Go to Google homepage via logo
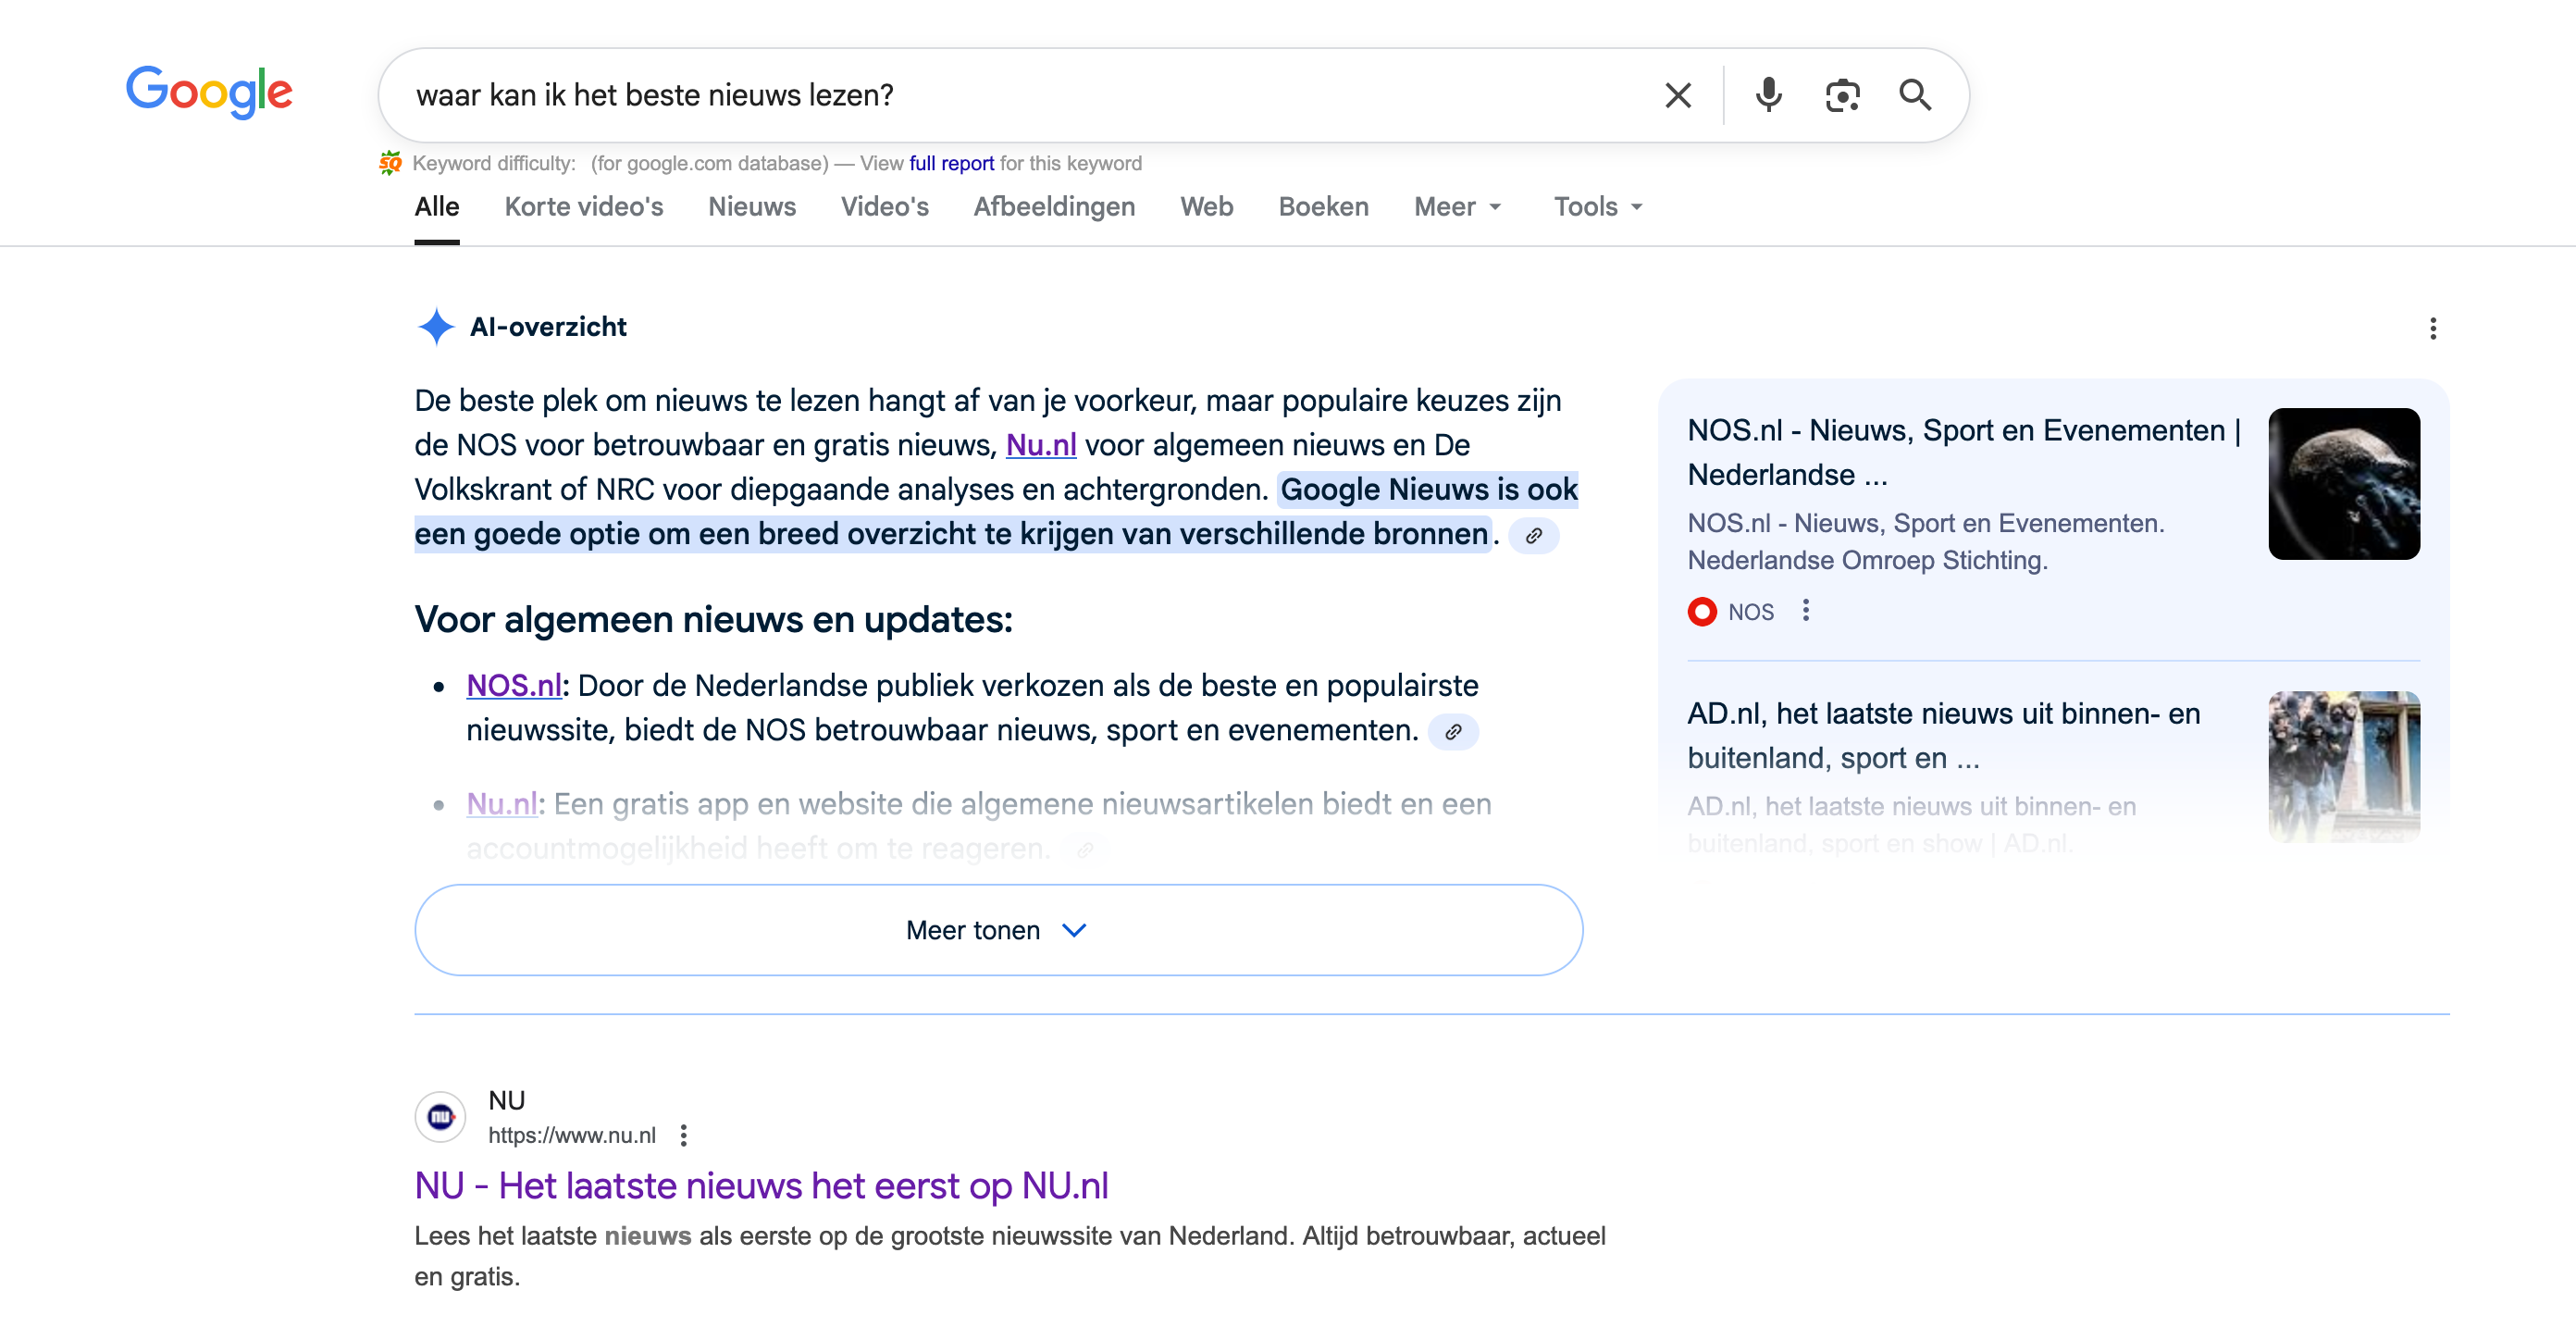 click(x=209, y=92)
